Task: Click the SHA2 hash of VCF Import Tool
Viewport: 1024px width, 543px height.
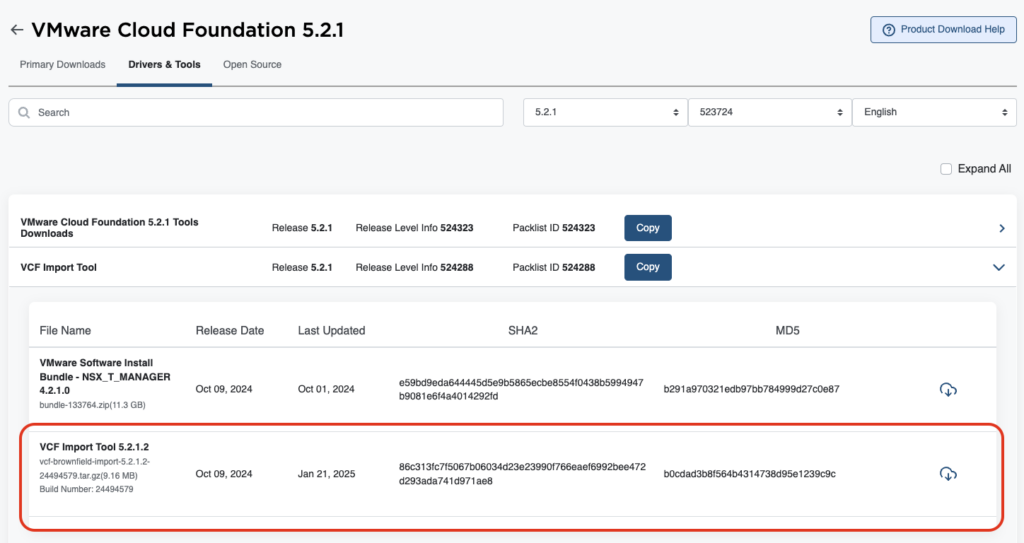Action: tap(522, 474)
